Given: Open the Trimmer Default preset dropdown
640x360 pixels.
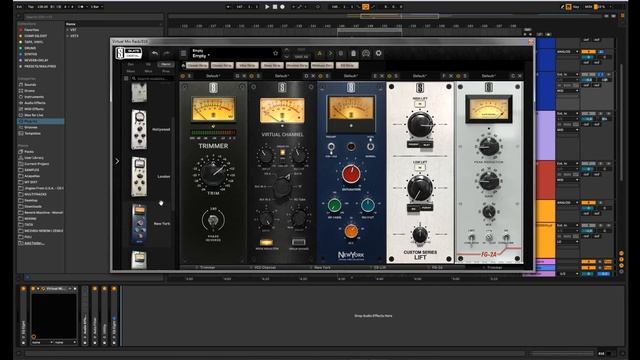Looking at the screenshot, I should (x=213, y=76).
